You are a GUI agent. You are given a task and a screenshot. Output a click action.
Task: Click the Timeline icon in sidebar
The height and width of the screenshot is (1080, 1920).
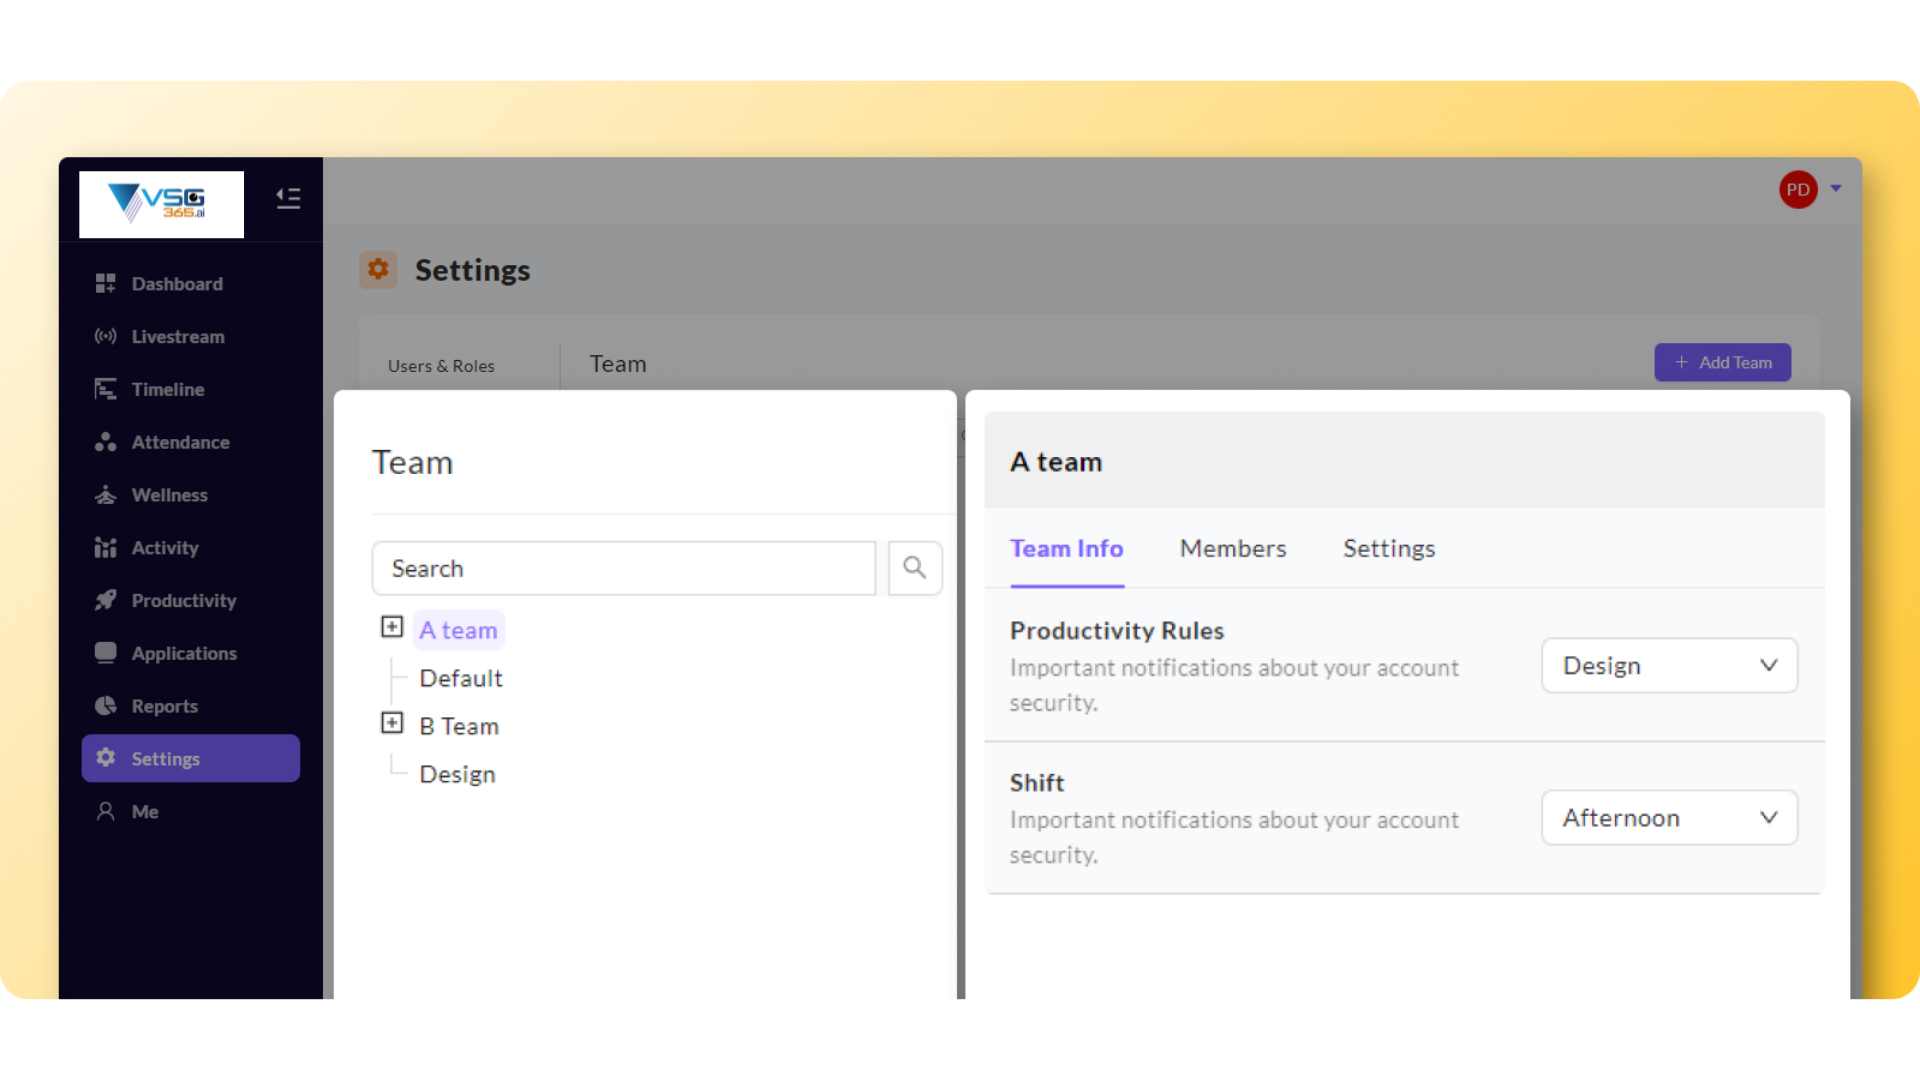[105, 390]
